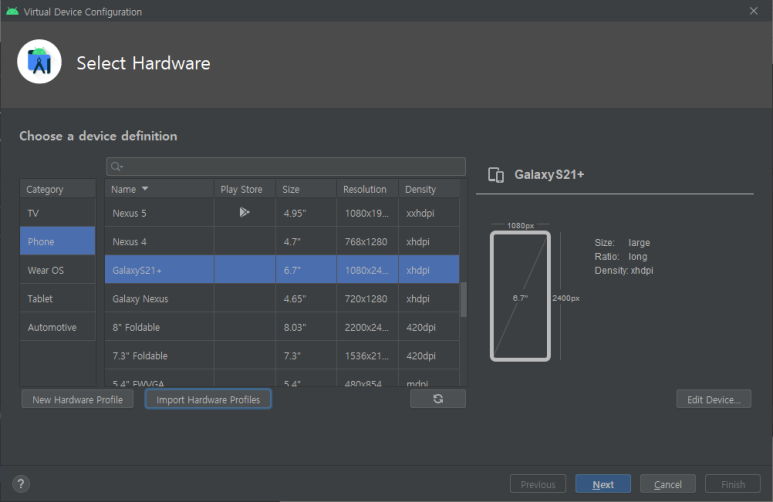Select the Tablet category
The width and height of the screenshot is (773, 502).
pos(58,299)
